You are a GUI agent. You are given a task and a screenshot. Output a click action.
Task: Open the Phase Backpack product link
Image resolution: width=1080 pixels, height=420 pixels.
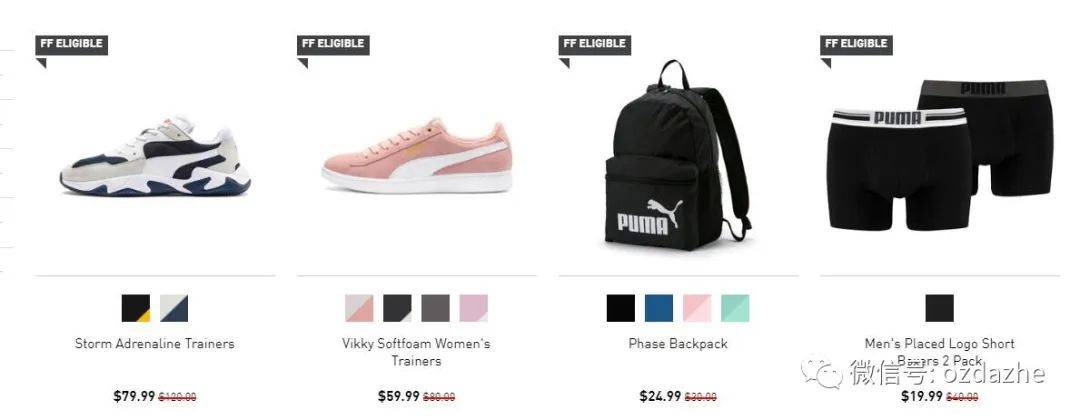(x=678, y=344)
